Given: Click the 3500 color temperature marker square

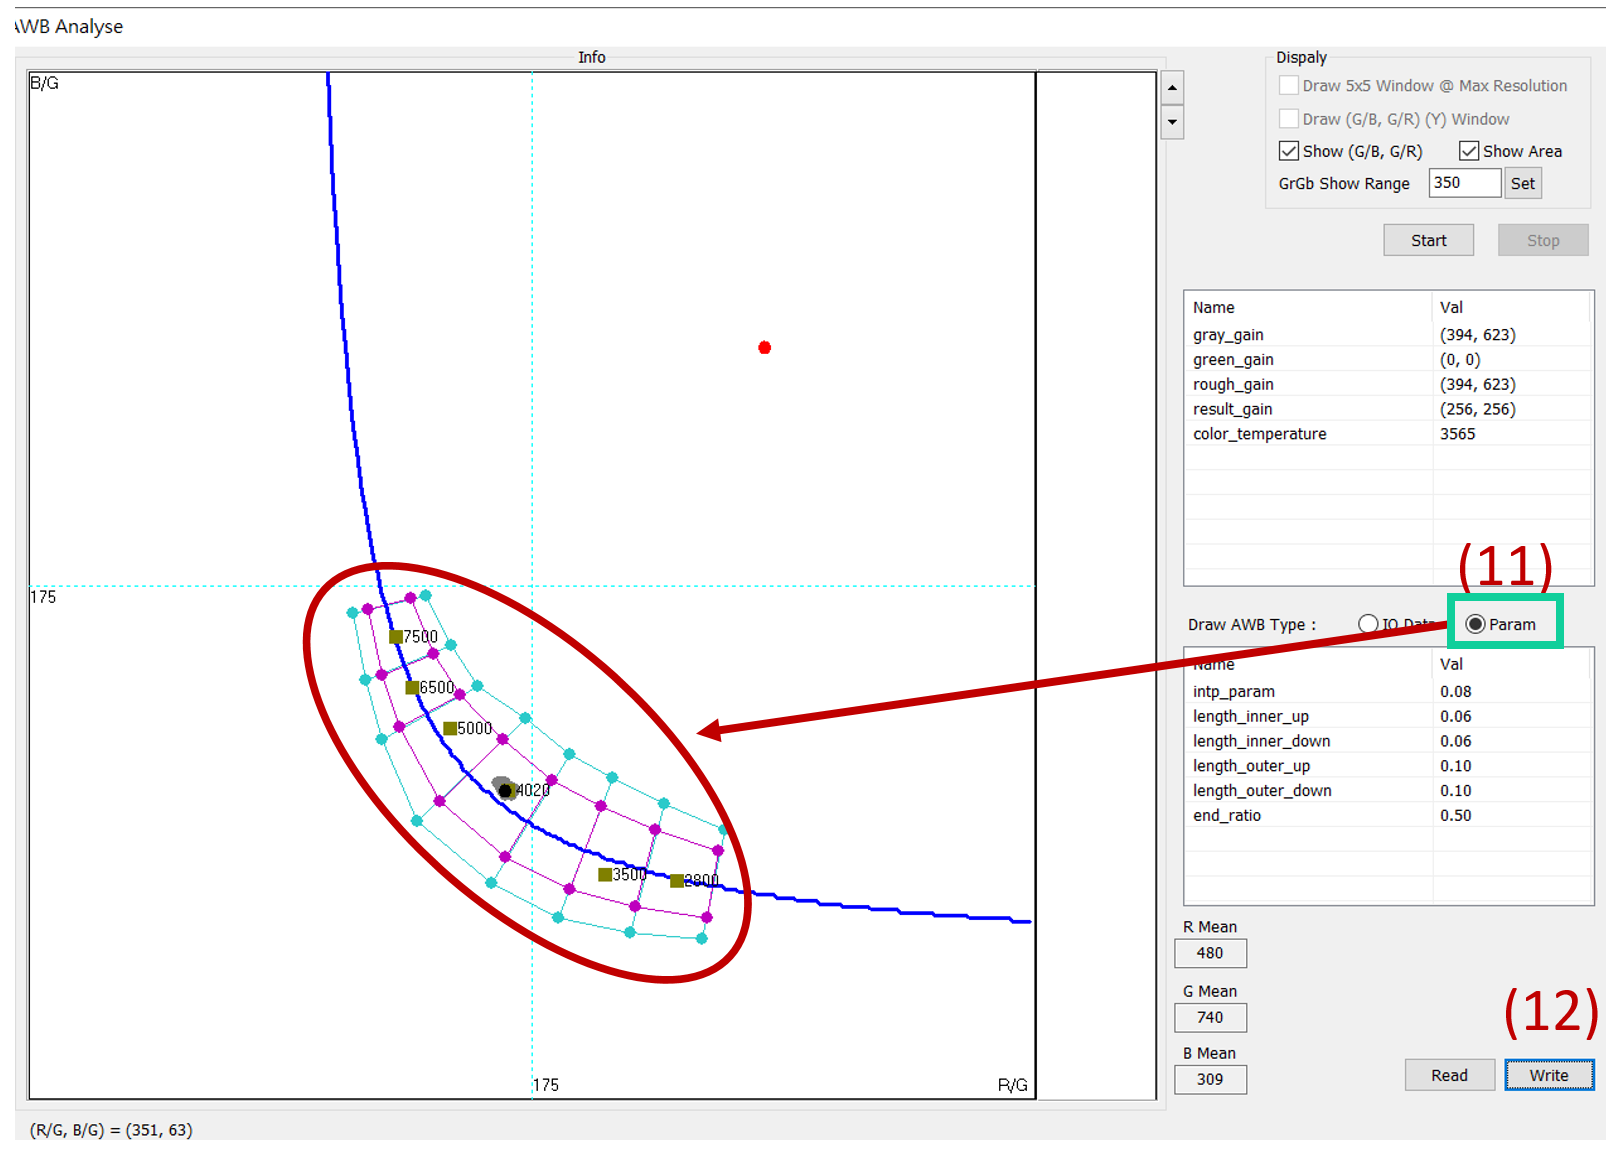Looking at the screenshot, I should tap(604, 875).
